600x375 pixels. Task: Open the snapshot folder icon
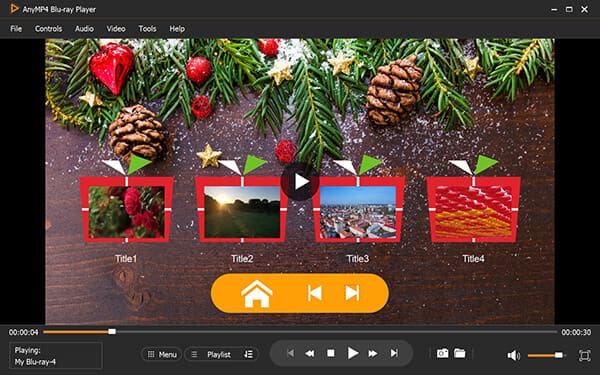460,353
